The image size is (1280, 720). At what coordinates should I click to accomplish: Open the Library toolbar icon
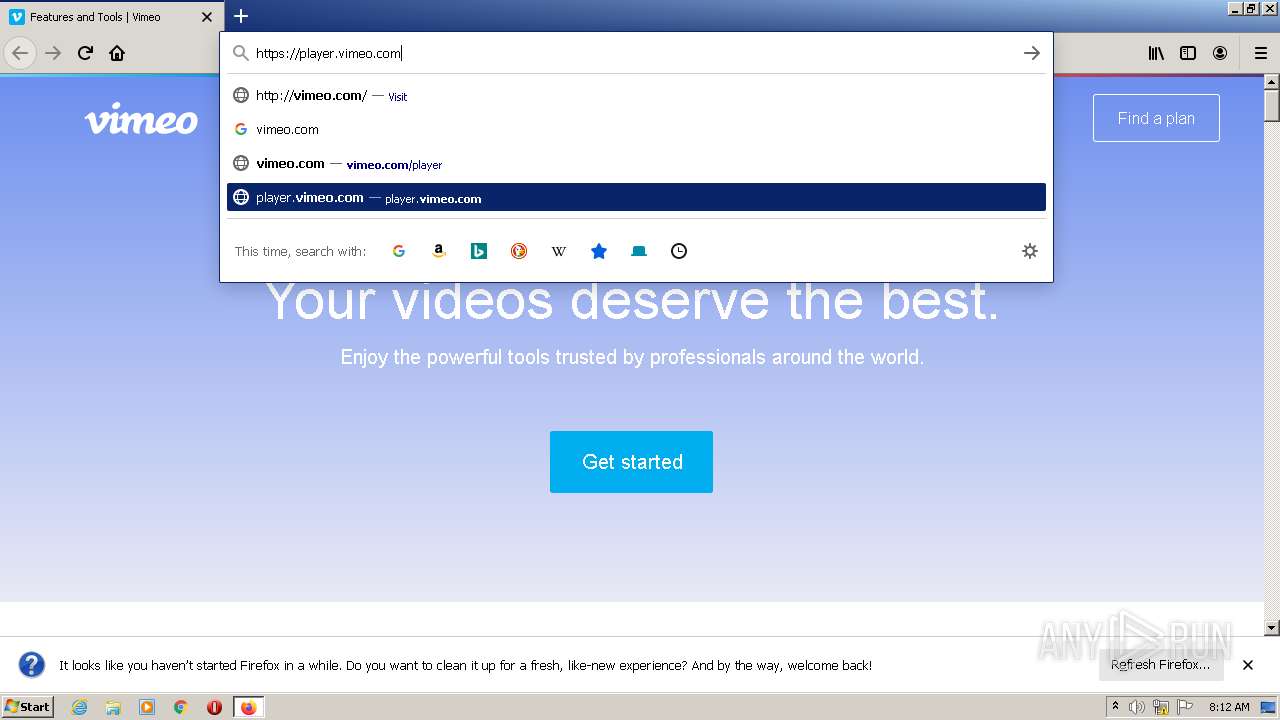(x=1156, y=53)
